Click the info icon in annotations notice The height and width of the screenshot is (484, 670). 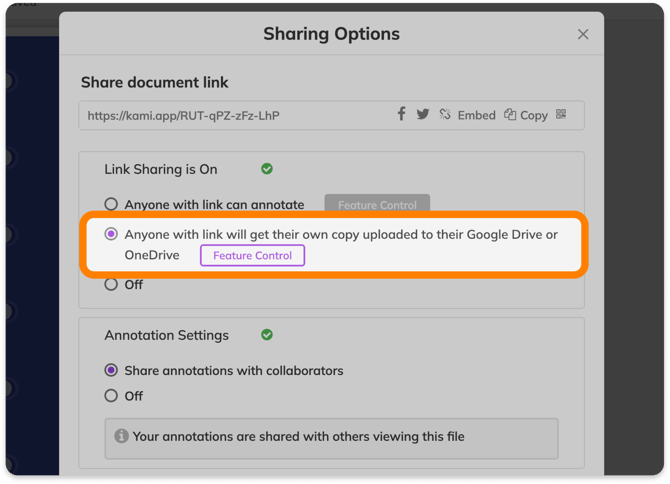pyautogui.click(x=121, y=436)
